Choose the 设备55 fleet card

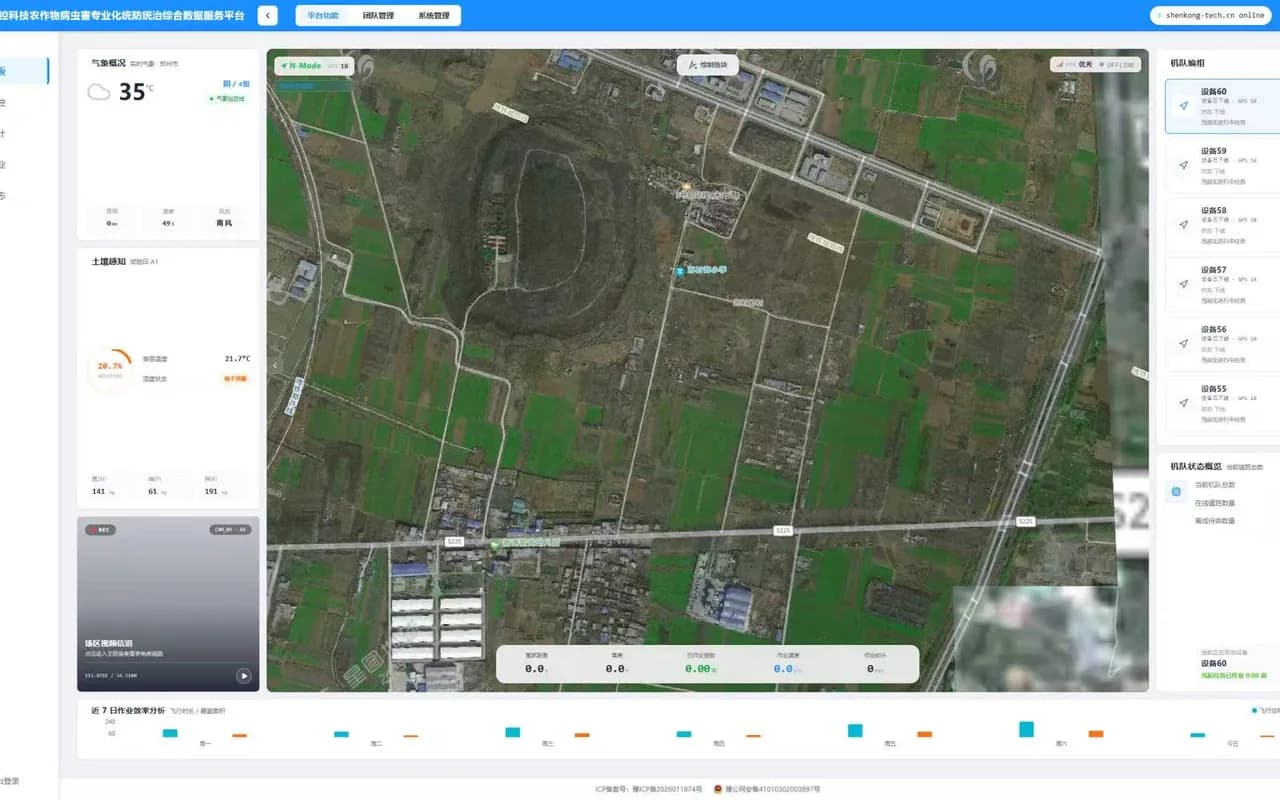point(1224,403)
